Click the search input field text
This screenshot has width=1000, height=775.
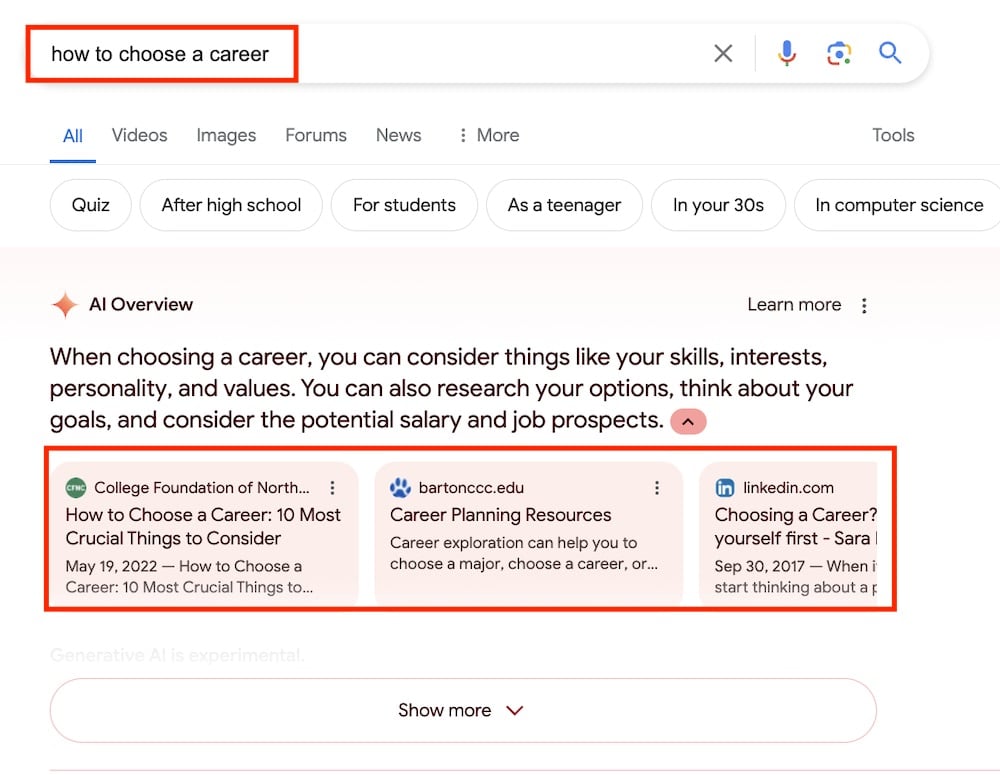160,54
